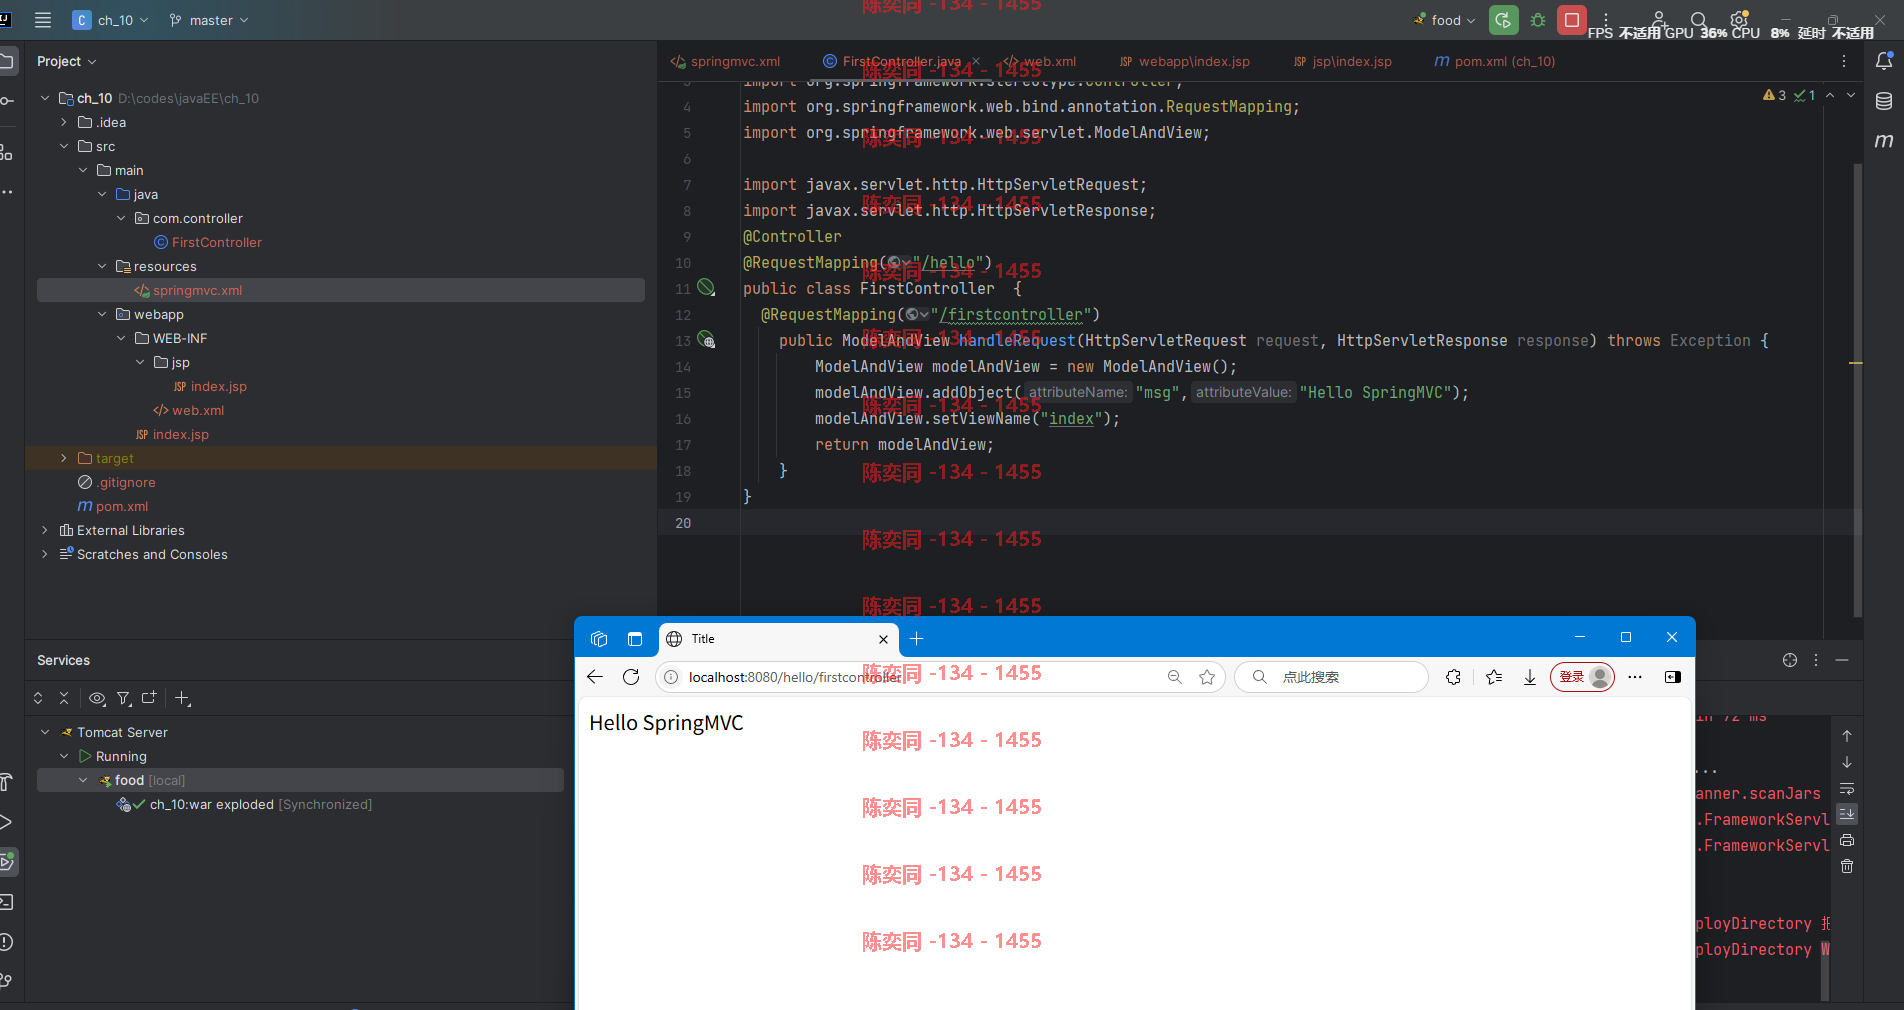Refresh the browser page
The height and width of the screenshot is (1010, 1904).
click(631, 677)
